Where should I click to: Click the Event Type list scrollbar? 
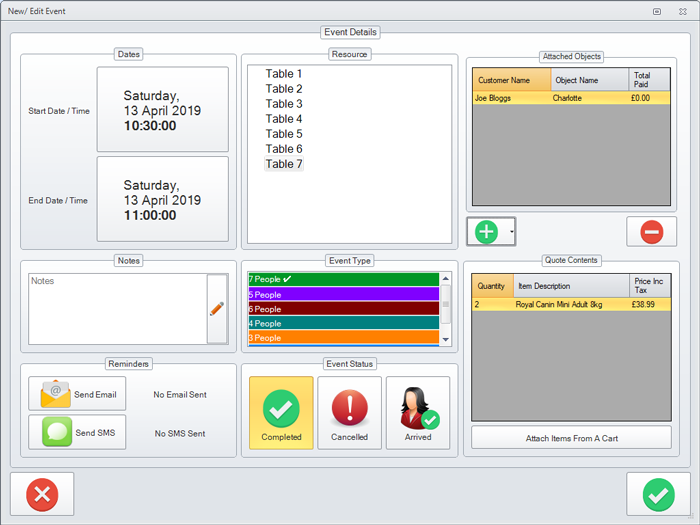tap(446, 308)
